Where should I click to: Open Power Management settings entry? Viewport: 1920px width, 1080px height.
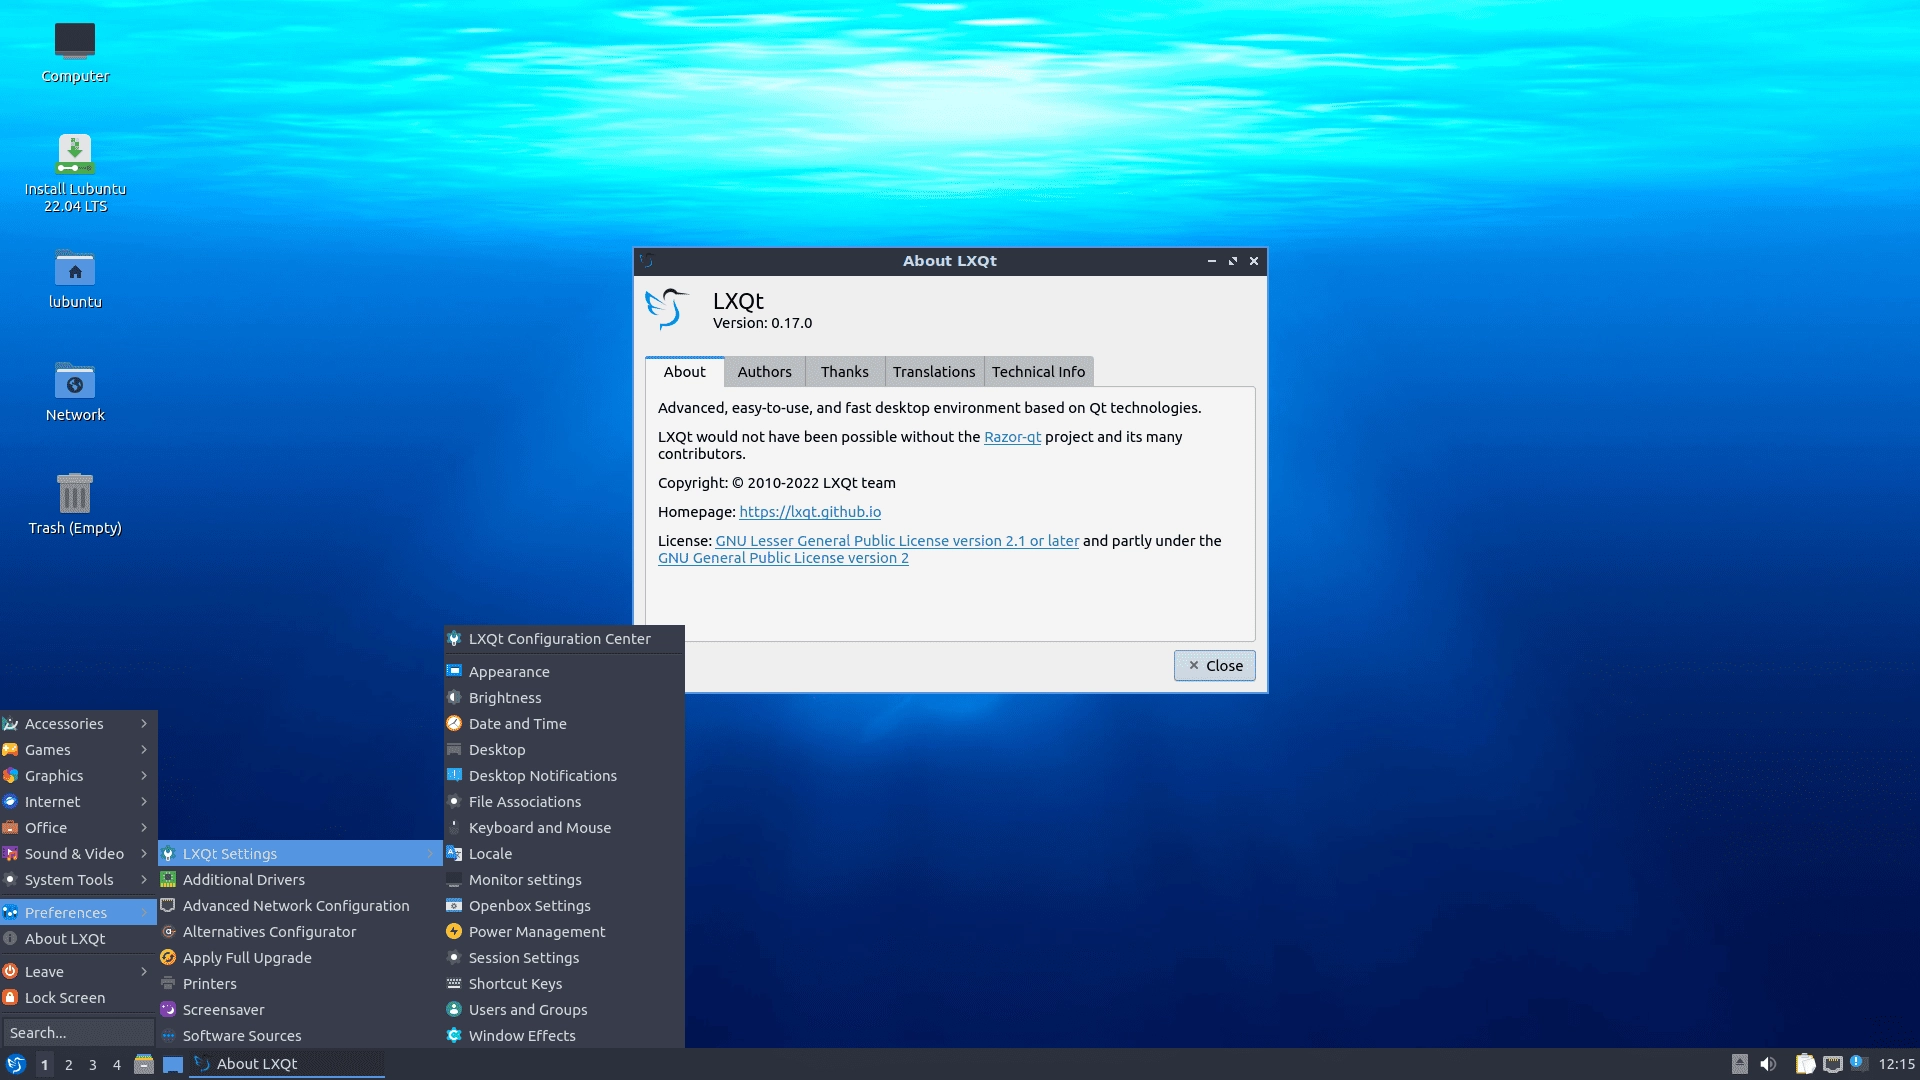[x=564, y=931]
